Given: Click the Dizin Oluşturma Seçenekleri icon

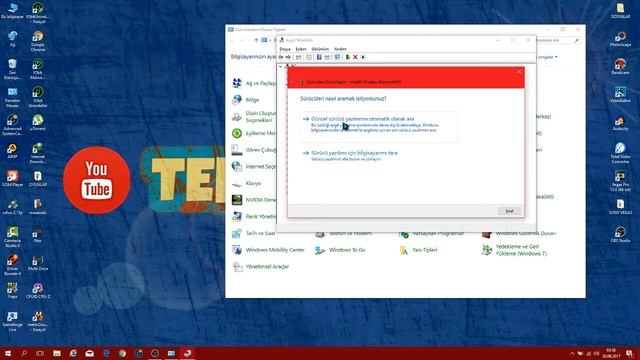Looking at the screenshot, I should (237, 117).
